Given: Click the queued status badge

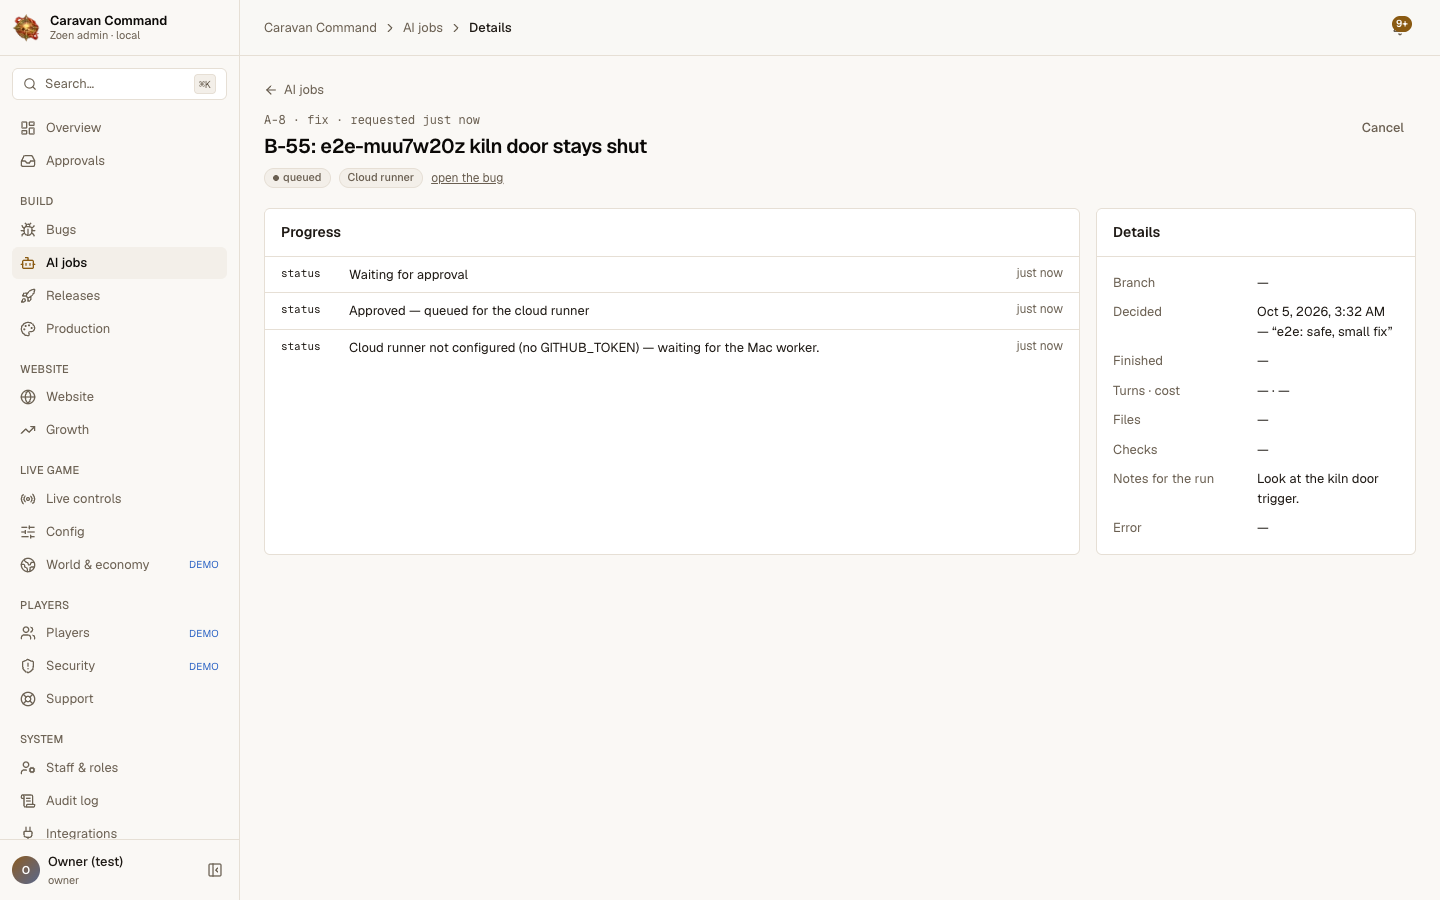Looking at the screenshot, I should (x=297, y=178).
